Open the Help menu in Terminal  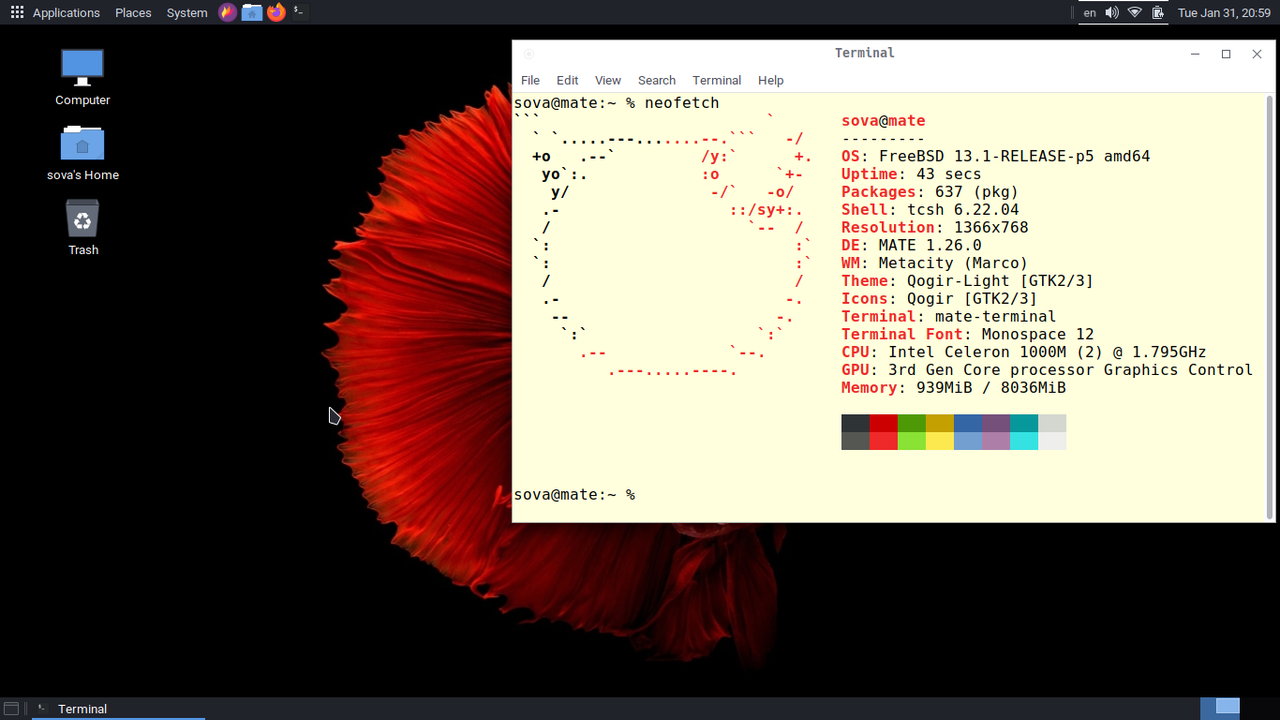(x=770, y=80)
